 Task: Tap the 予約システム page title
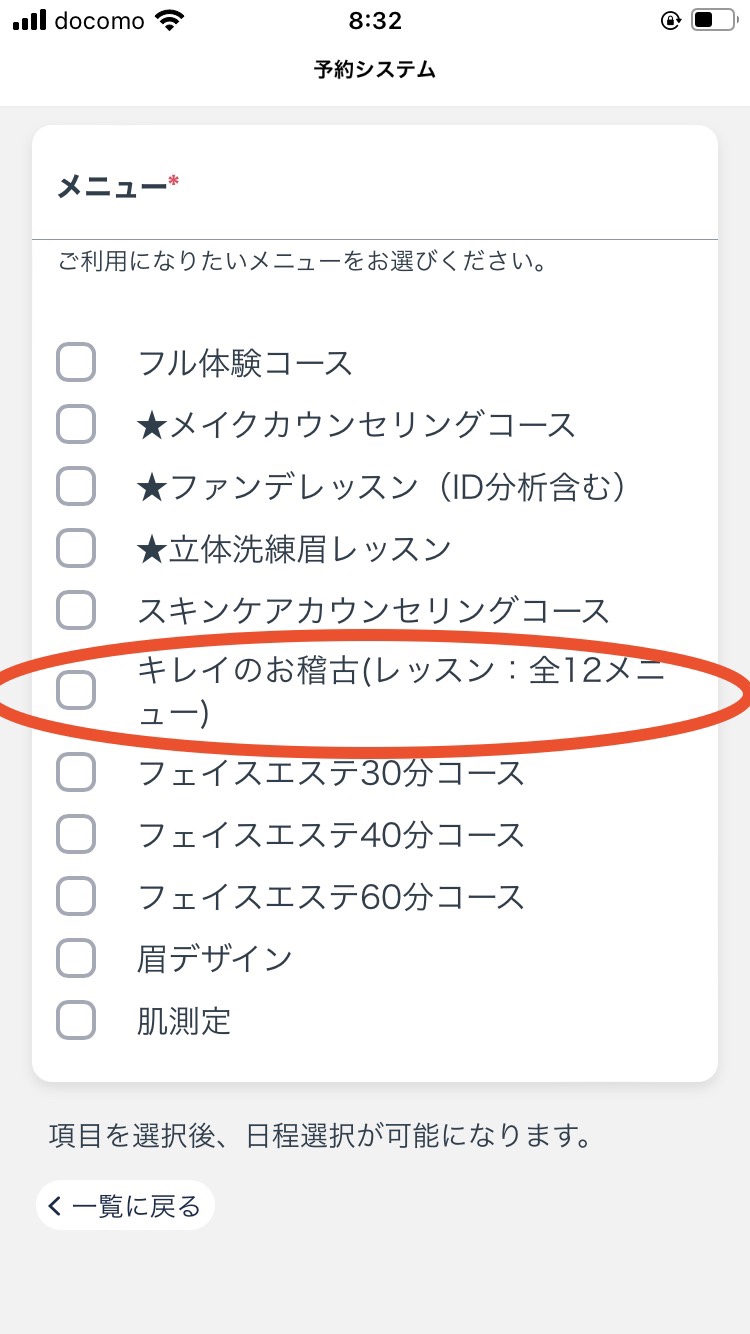click(x=375, y=69)
